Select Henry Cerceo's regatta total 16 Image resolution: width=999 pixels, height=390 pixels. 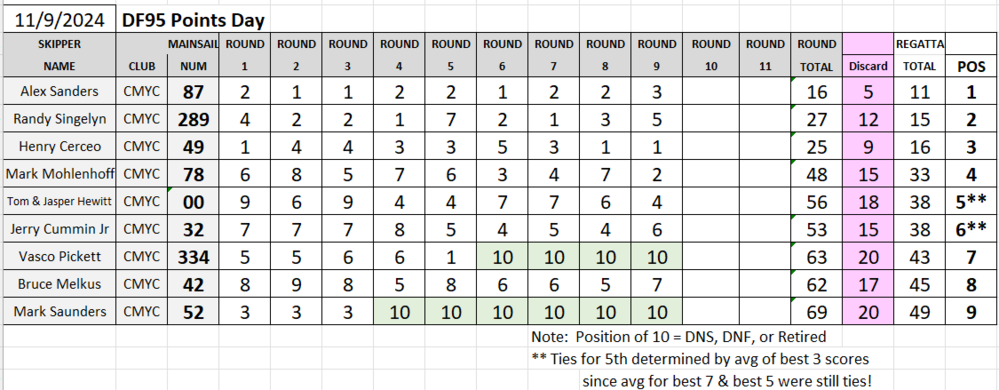pos(919,147)
